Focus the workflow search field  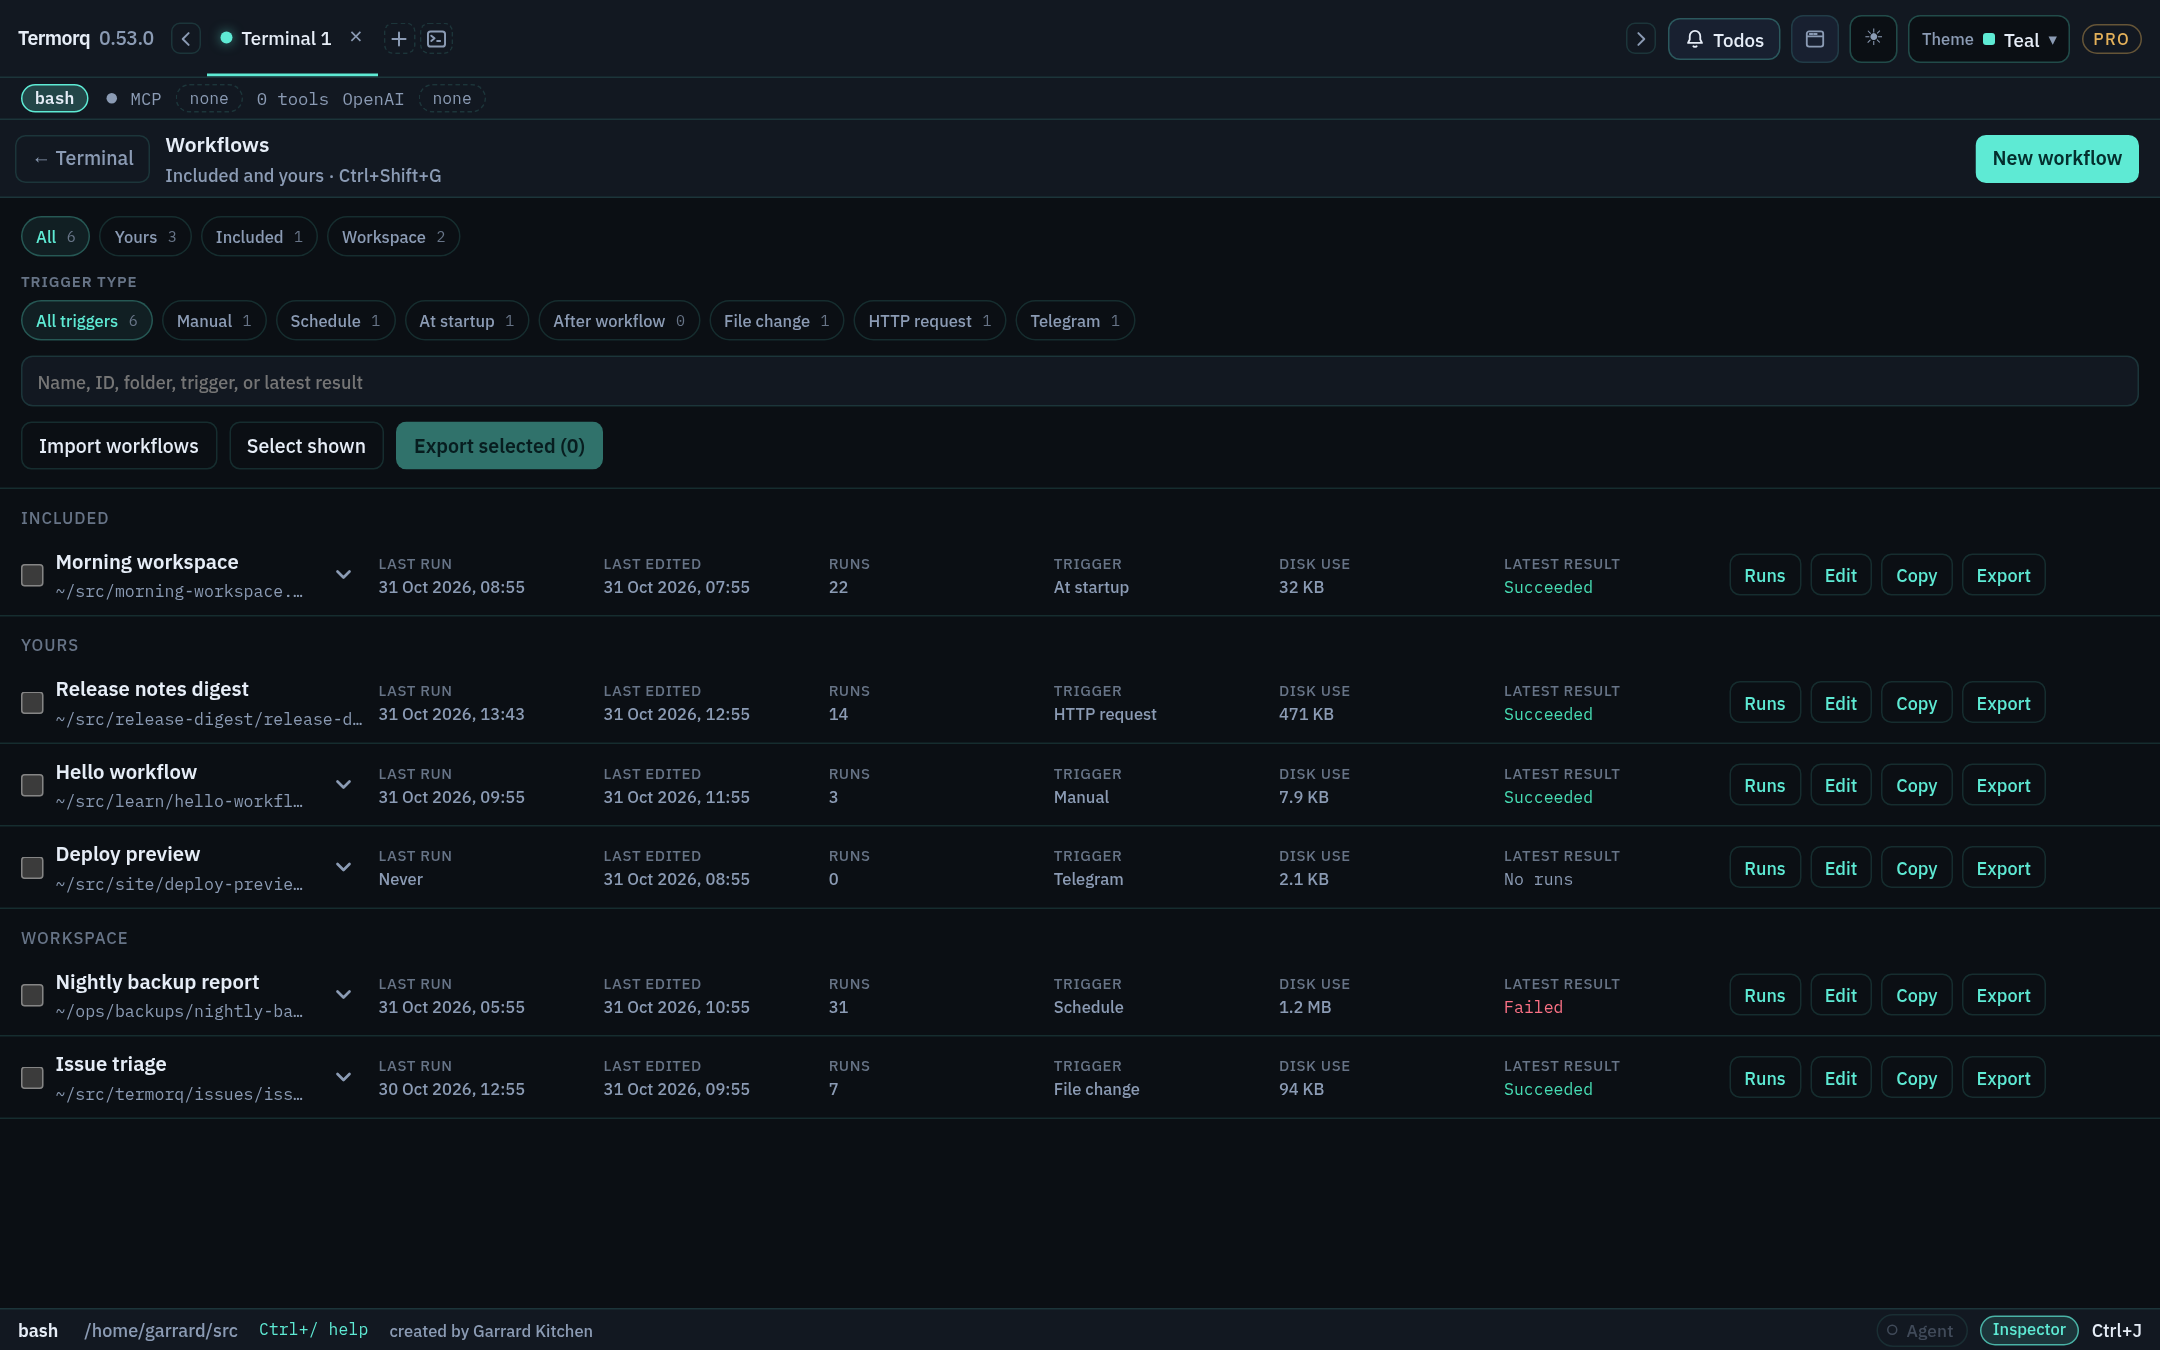pos(1079,381)
